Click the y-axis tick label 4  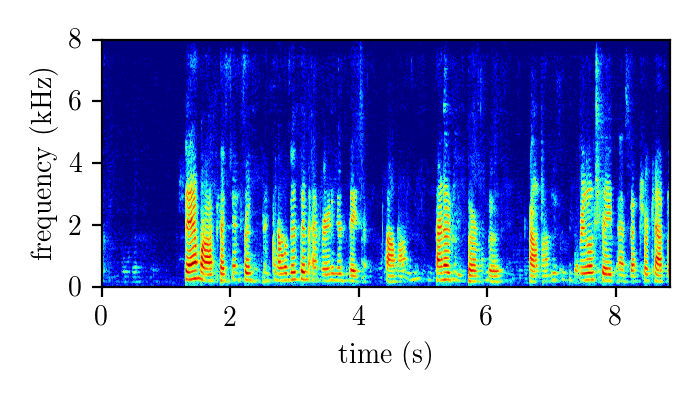click(x=75, y=163)
